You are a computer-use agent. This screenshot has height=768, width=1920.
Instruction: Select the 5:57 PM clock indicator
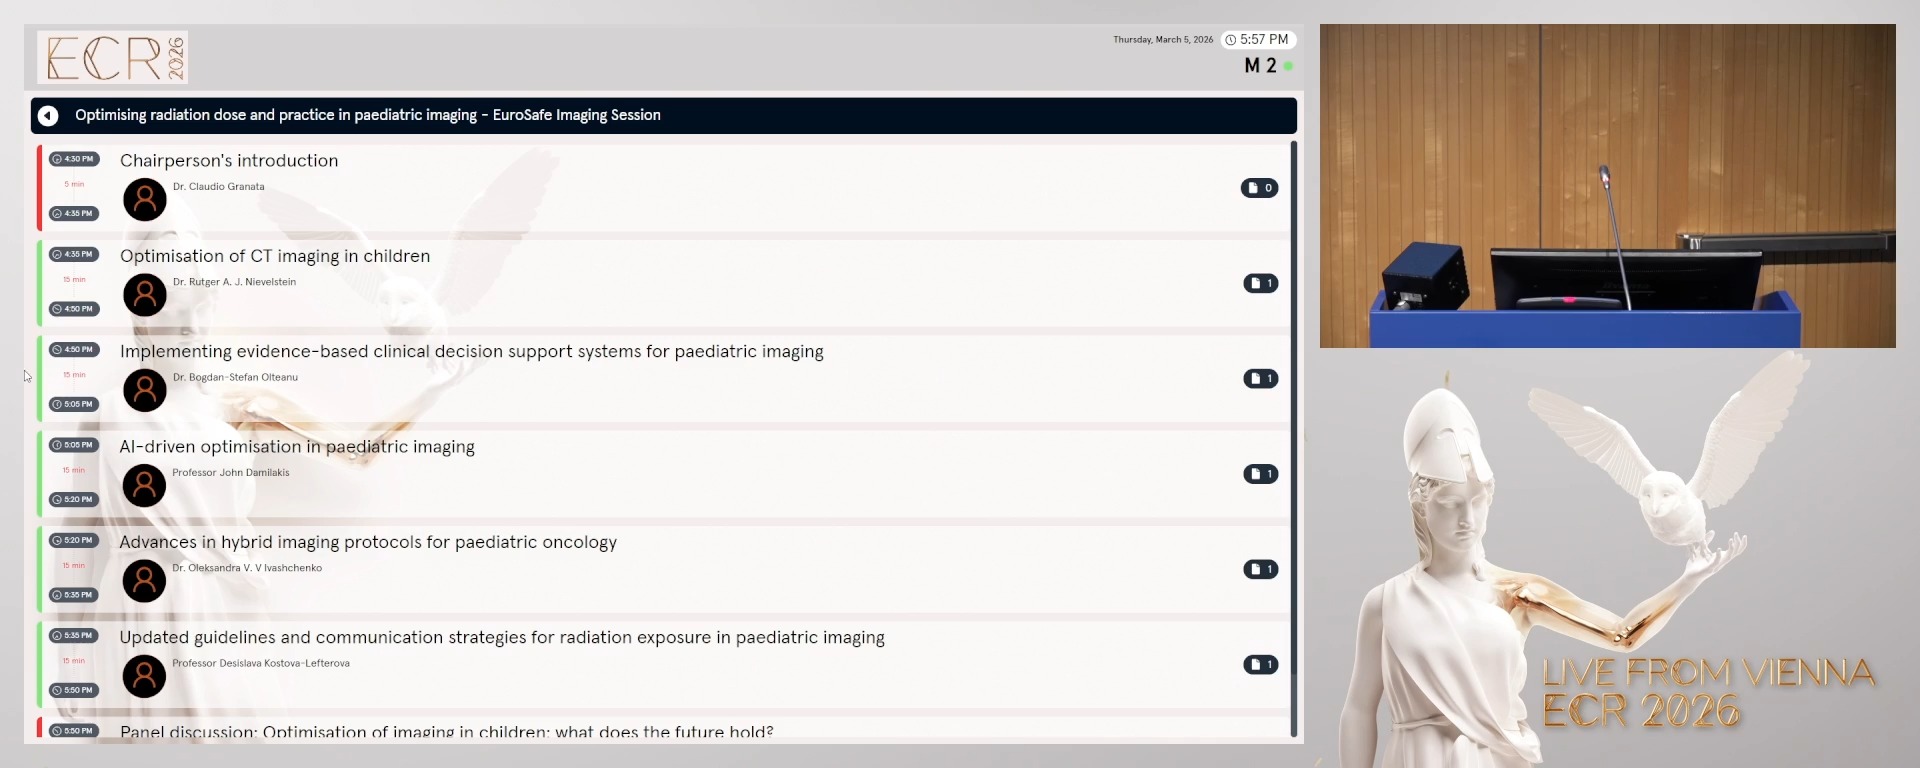1258,40
